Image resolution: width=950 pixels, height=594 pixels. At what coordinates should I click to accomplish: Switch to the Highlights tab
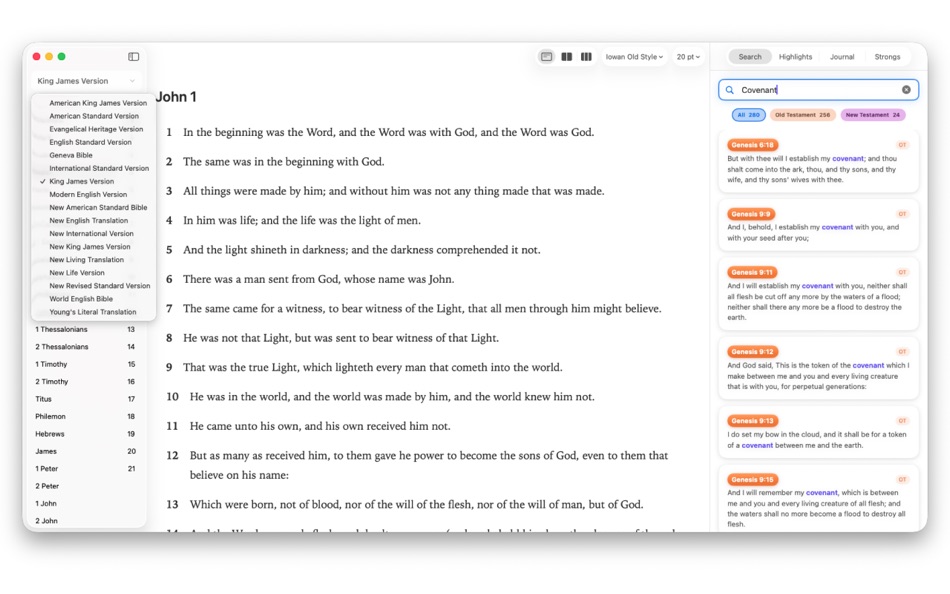click(x=795, y=57)
